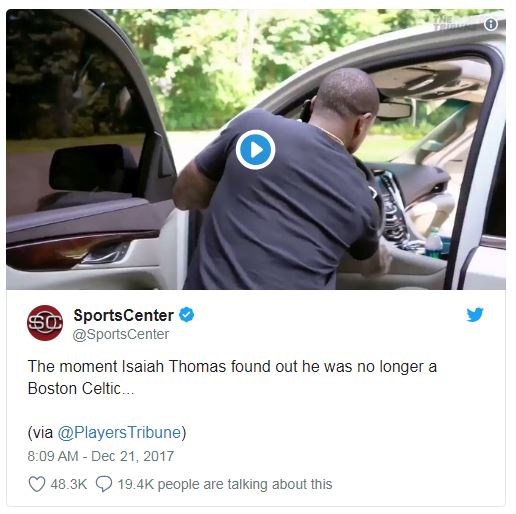516x514 pixels.
Task: Open the SportsCenter display name
Action: (123, 315)
